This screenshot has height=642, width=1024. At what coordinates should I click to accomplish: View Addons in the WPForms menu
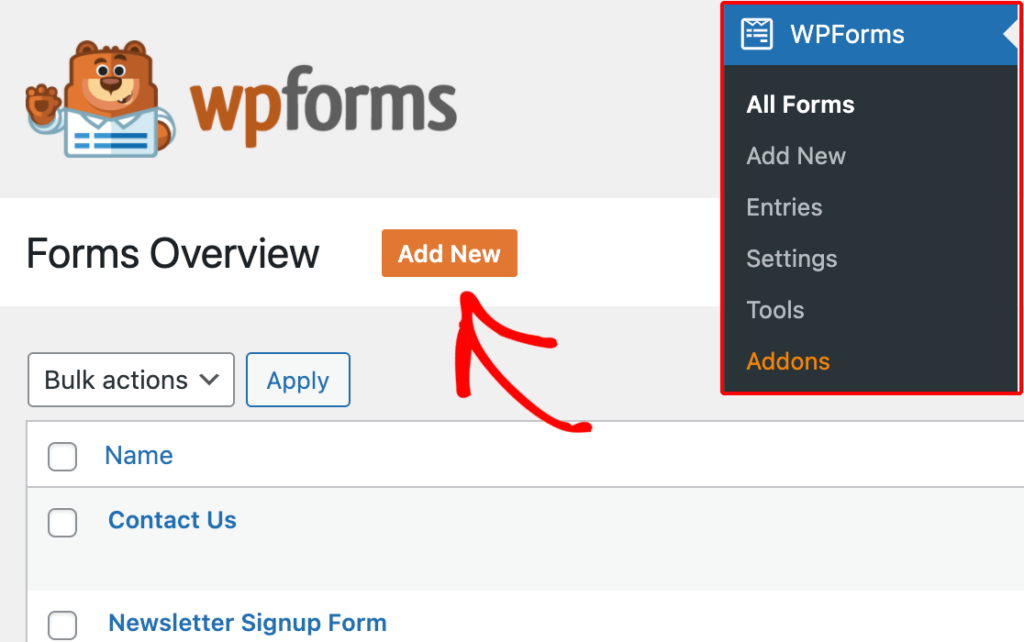coord(788,361)
